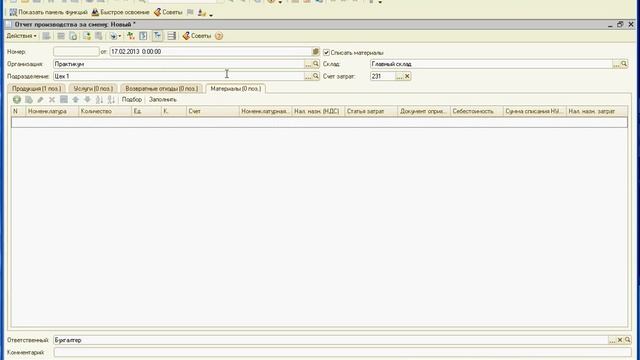Expand the go-to arrow dropdown in document toolbar

(x=115, y=36)
